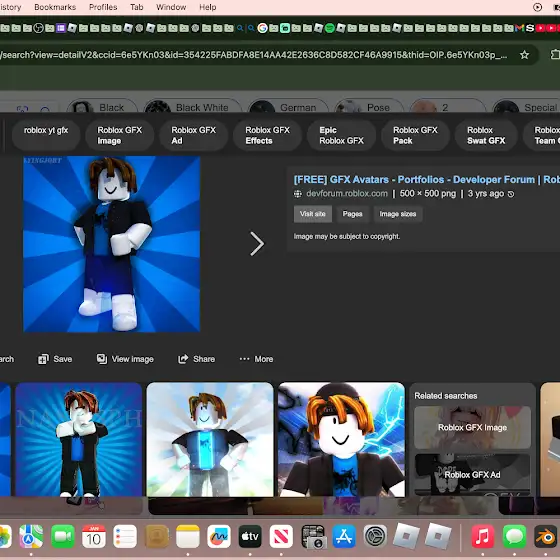Select the roblox yt gfx suggestion chip
560x560 pixels.
[46, 135]
